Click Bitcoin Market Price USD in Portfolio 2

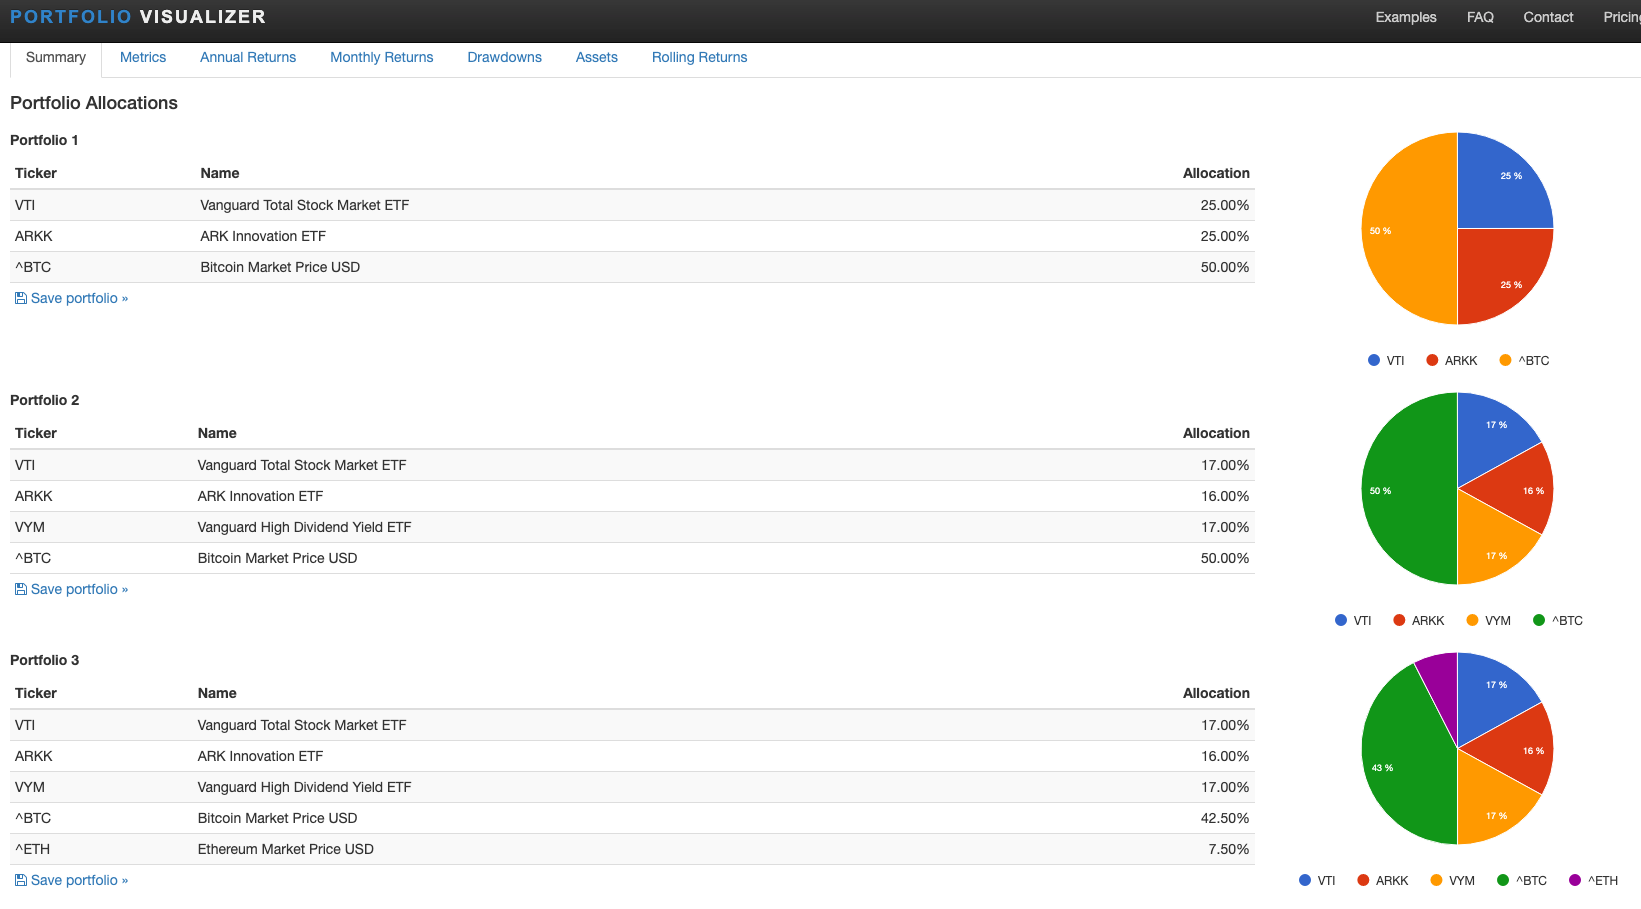[278, 558]
